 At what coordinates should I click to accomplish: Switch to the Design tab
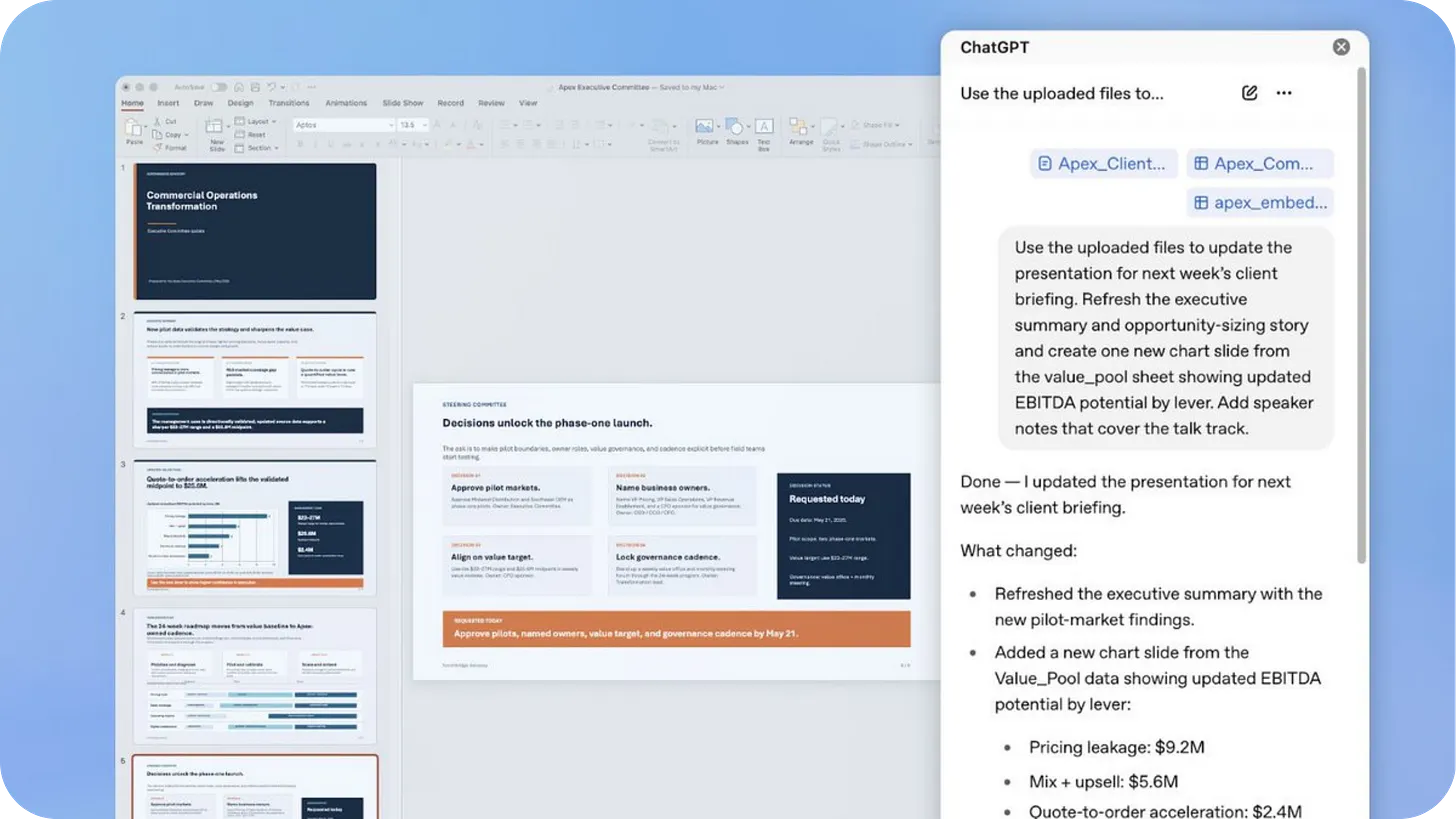pyautogui.click(x=240, y=103)
